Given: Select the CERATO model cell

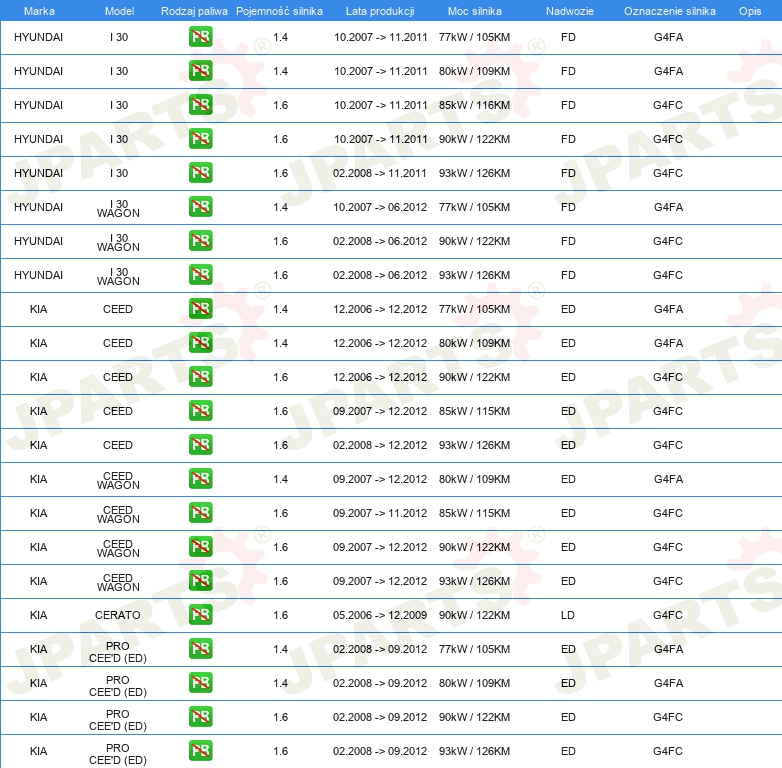Looking at the screenshot, I should point(118,615).
